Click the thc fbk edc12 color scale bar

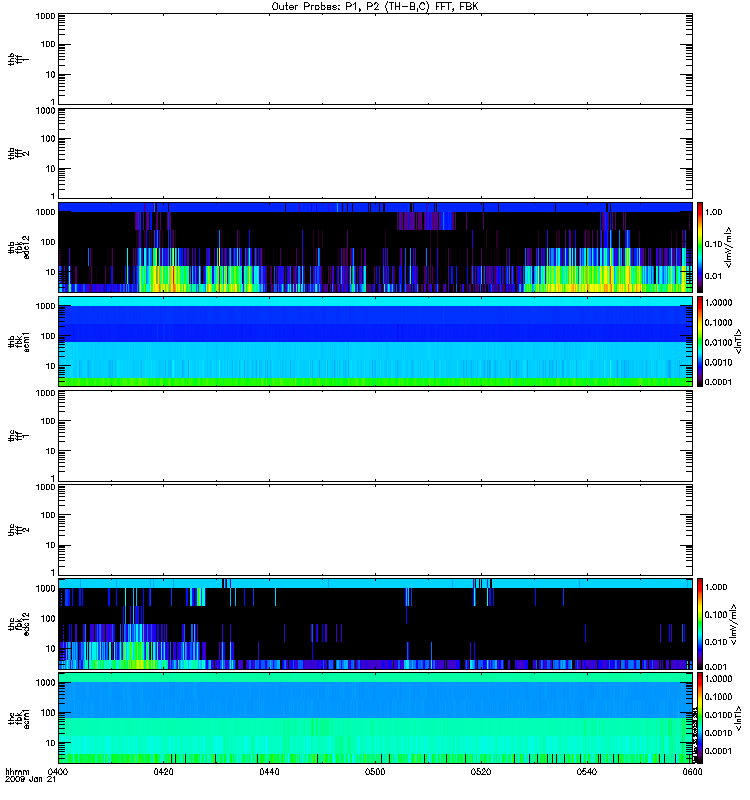click(x=700, y=624)
